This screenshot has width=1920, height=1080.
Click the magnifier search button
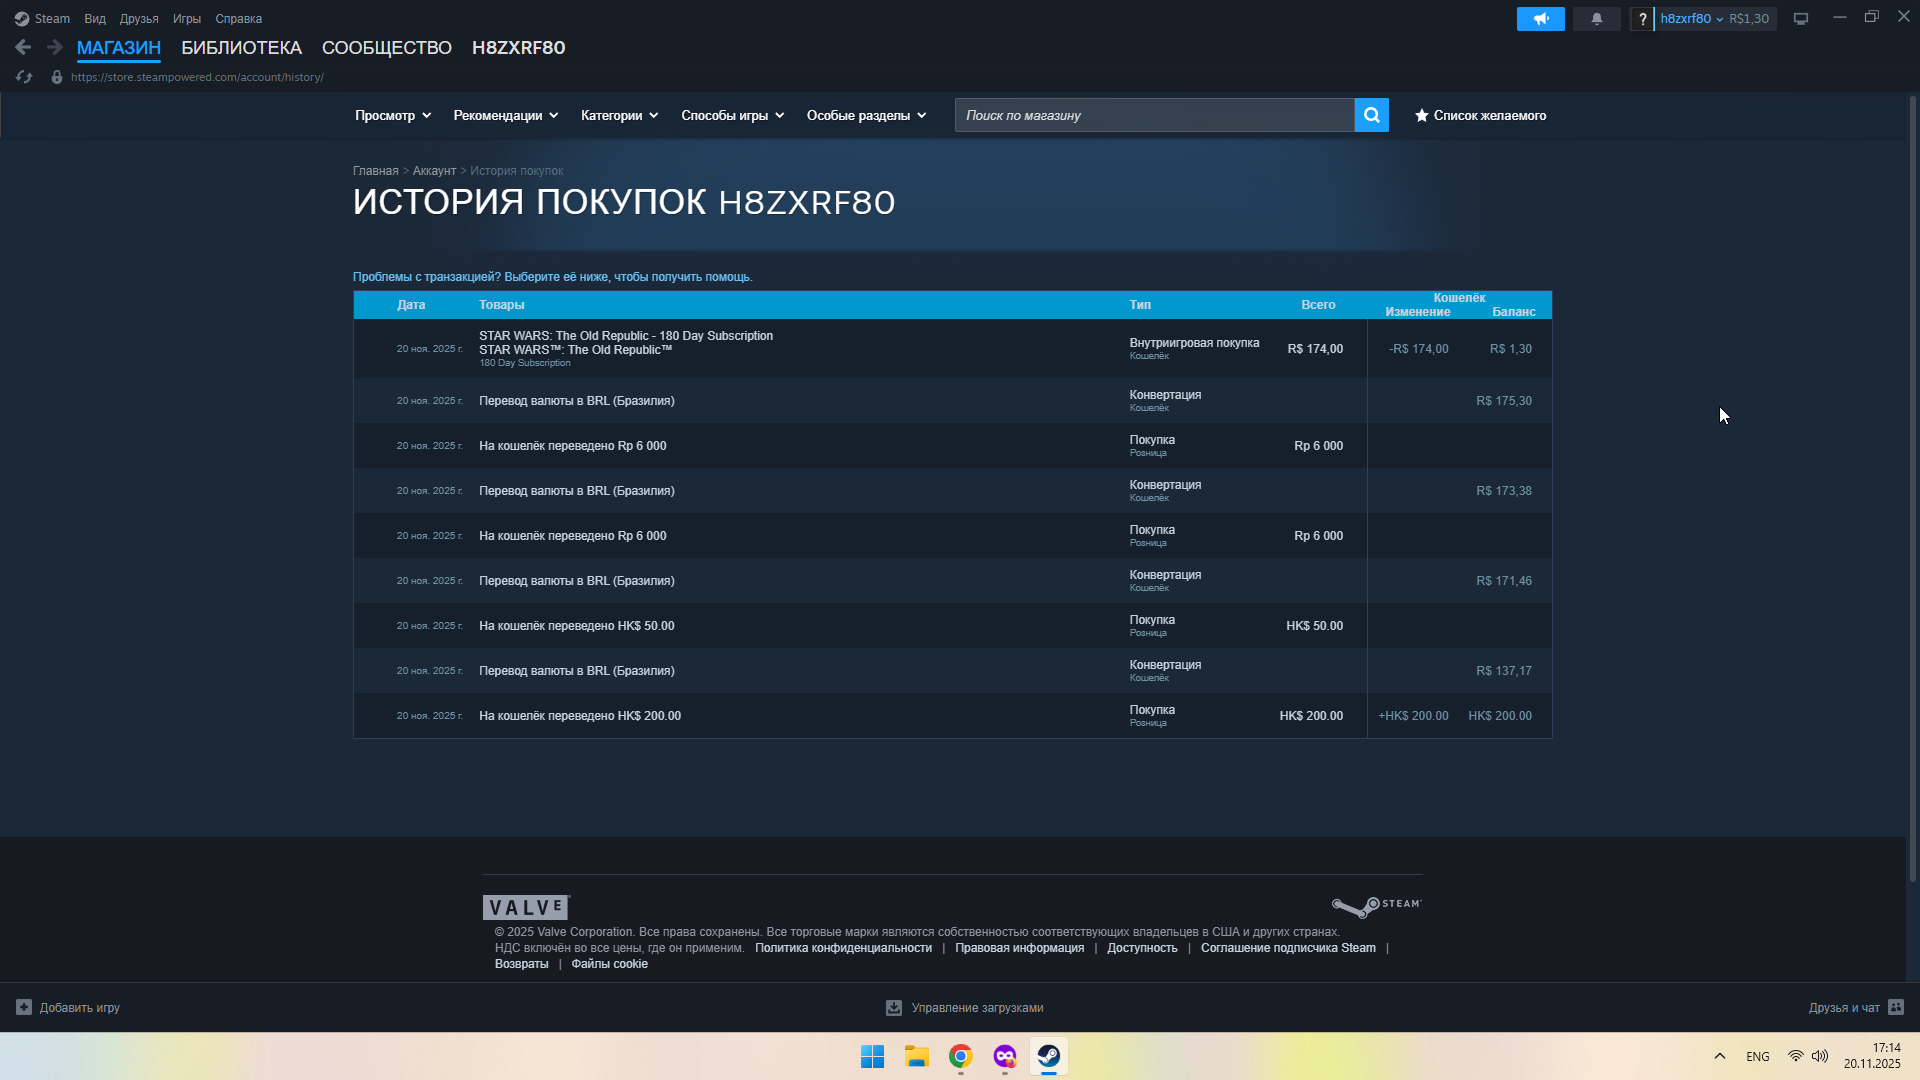tap(1371, 115)
